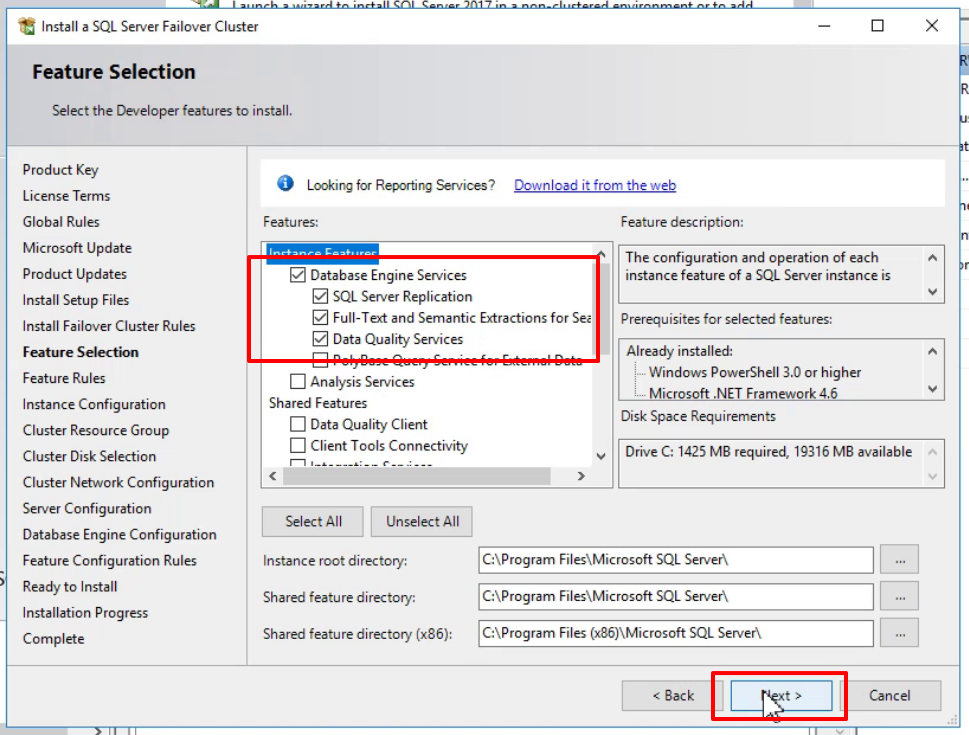Click features list scroll left arrow
Screen dimensions: 969x735
[273, 476]
